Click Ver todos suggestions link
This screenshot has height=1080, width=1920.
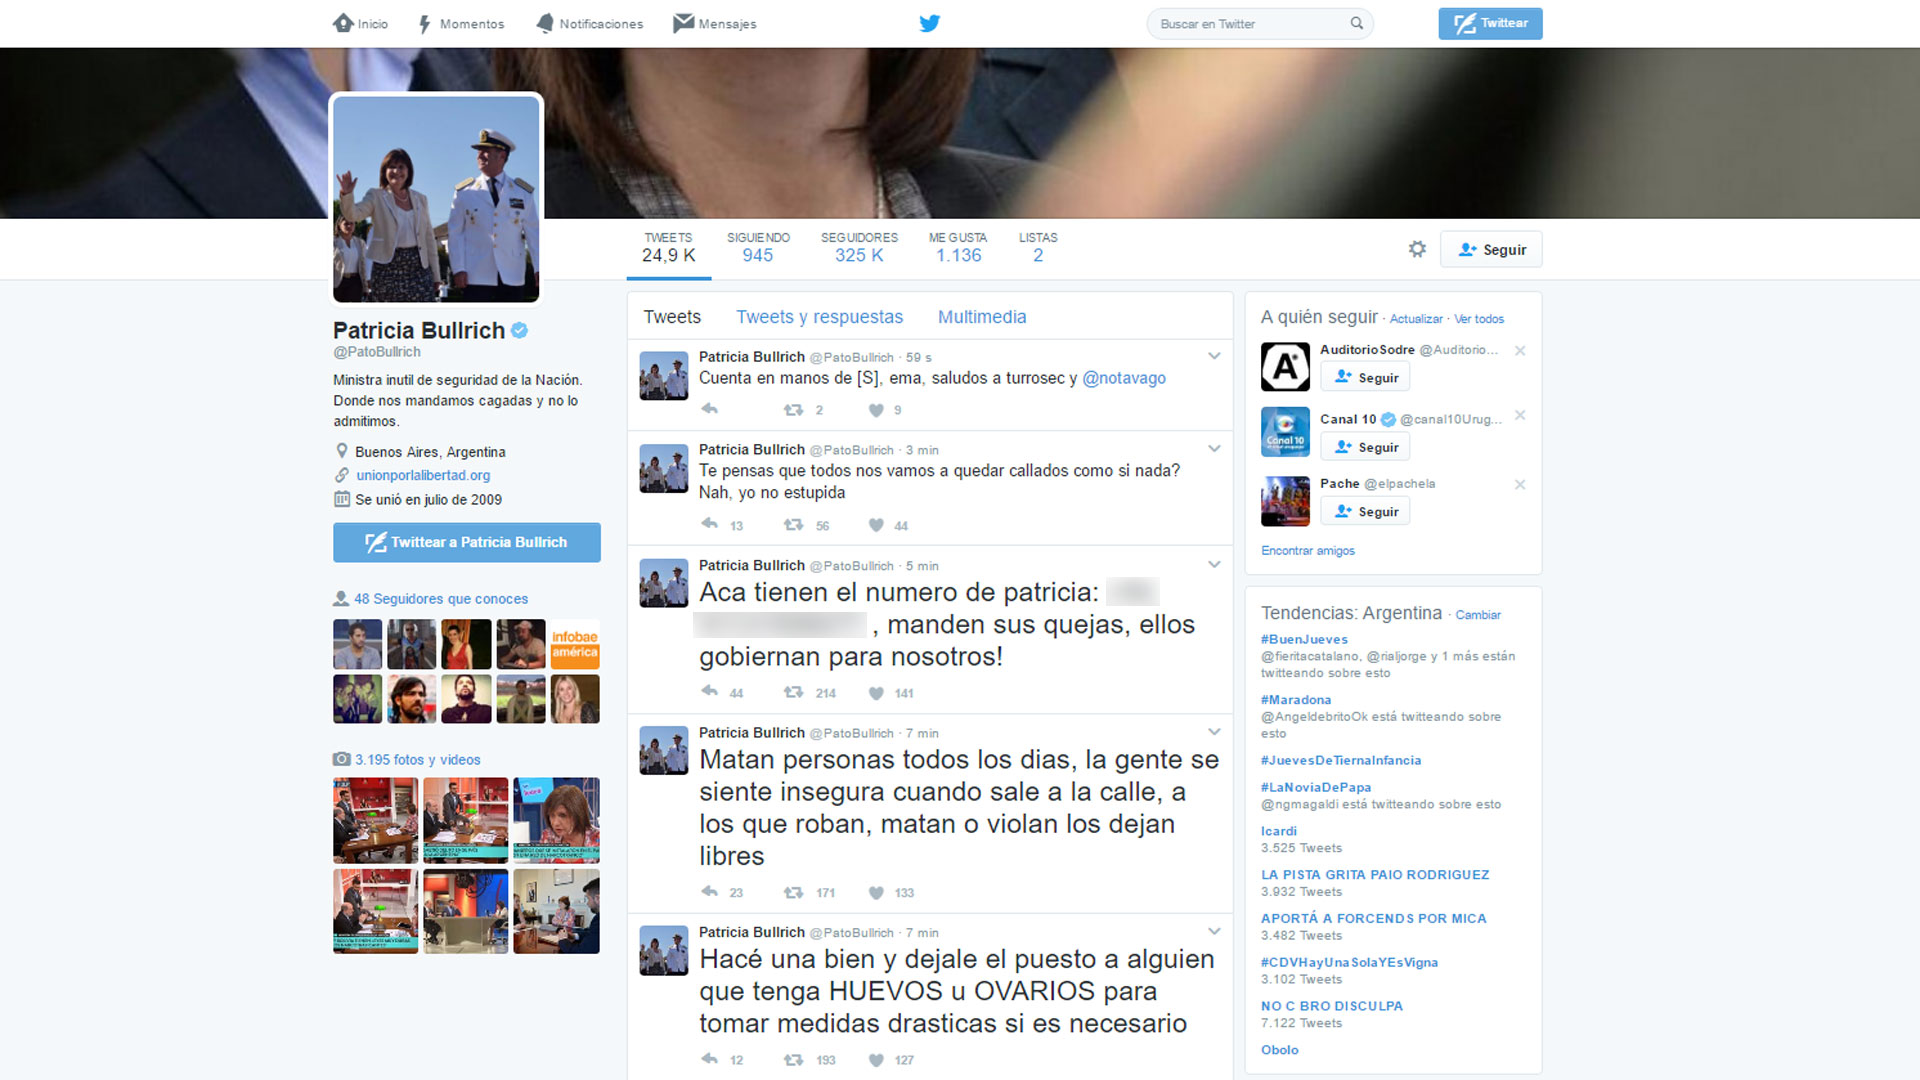[1479, 319]
